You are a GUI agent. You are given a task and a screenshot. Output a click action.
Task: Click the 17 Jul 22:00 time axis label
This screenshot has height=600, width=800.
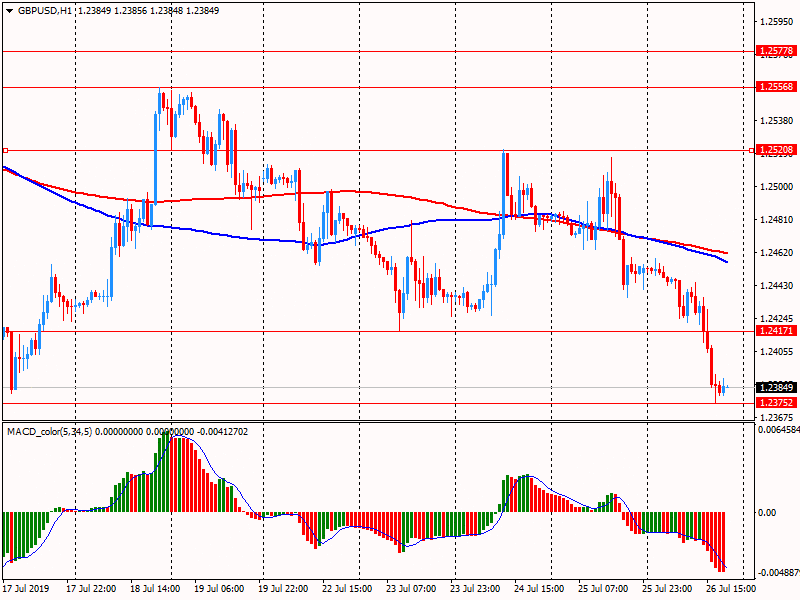pos(91,588)
